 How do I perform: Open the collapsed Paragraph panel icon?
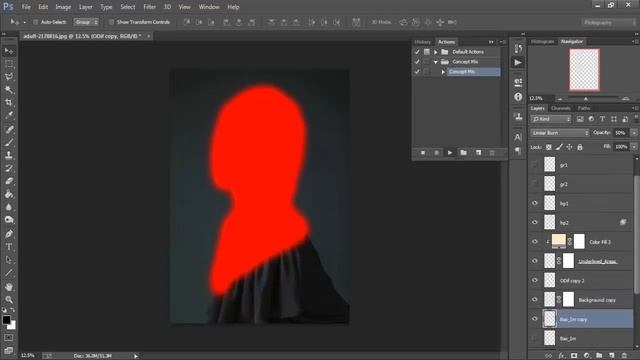click(x=518, y=151)
